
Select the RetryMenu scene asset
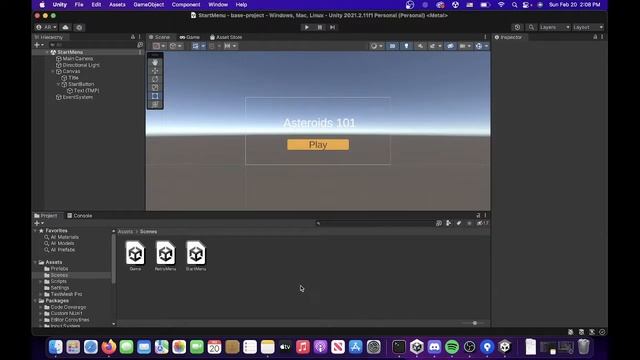coord(165,256)
